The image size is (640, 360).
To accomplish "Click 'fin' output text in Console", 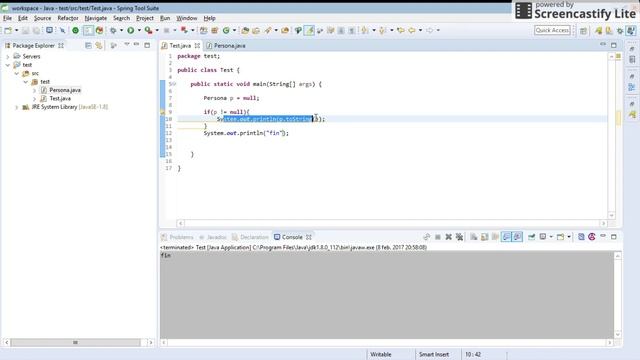I will coord(166,256).
